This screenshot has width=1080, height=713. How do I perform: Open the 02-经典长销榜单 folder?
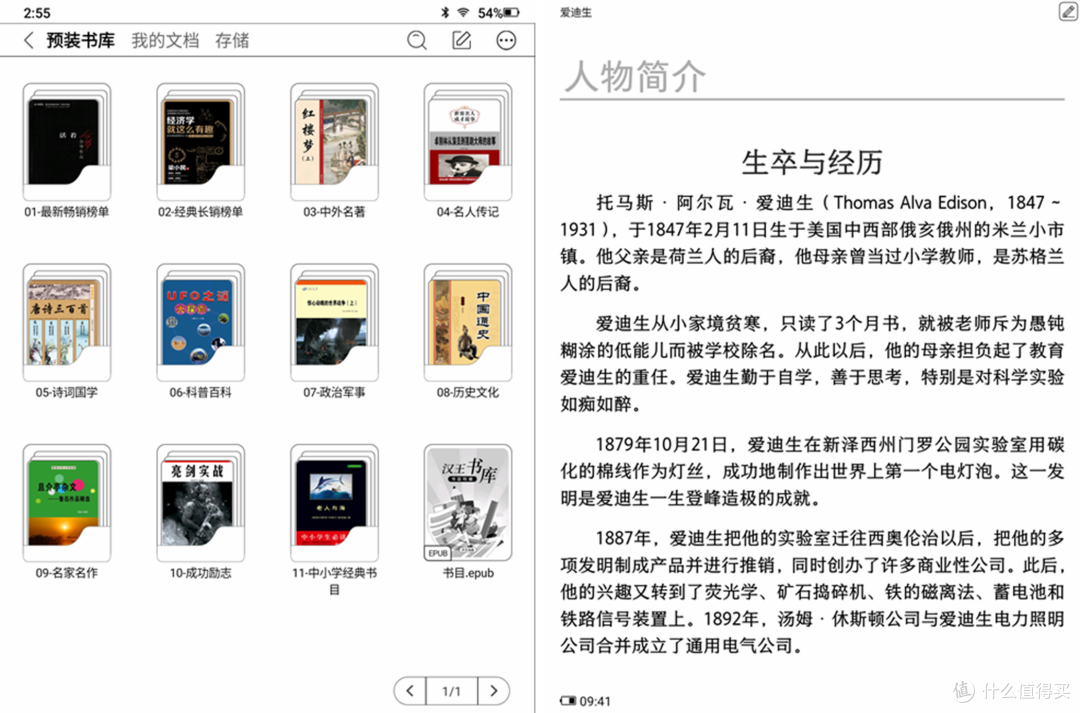pyautogui.click(x=200, y=151)
